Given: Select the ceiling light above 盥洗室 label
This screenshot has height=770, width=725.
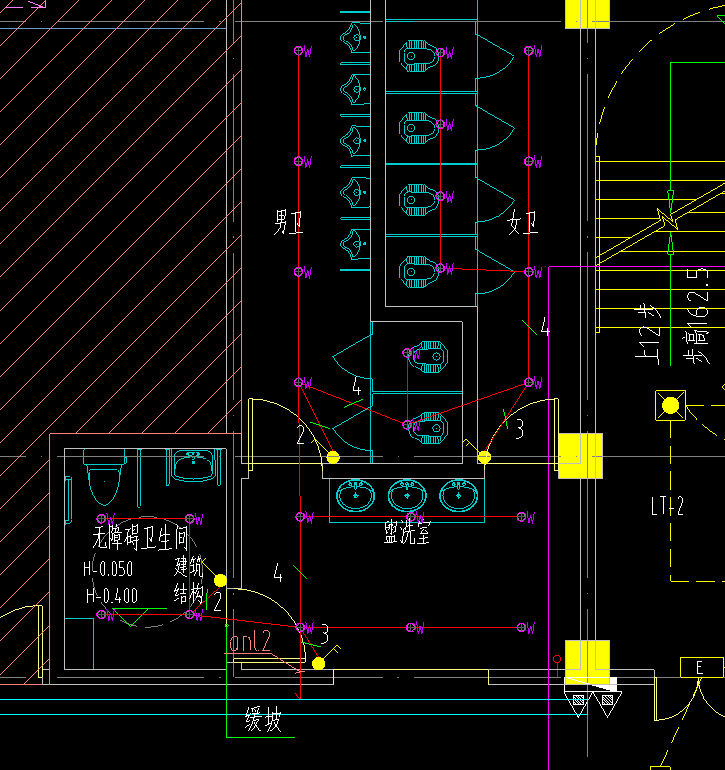Looking at the screenshot, I should 412,517.
